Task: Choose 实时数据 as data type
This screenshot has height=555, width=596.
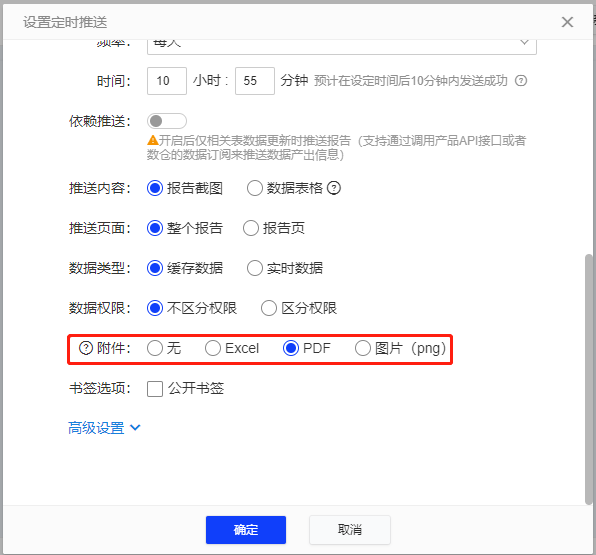Action: [255, 268]
